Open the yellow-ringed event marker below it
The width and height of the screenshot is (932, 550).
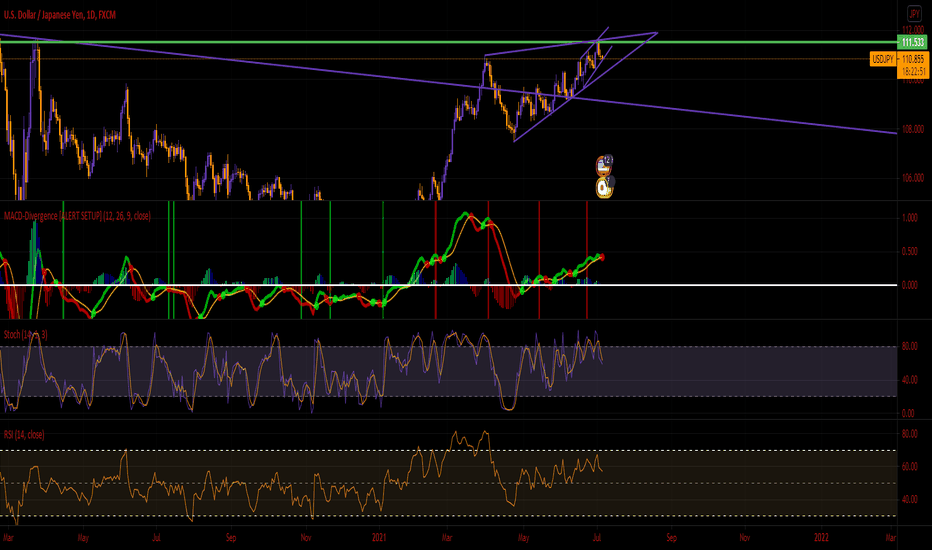point(604,187)
